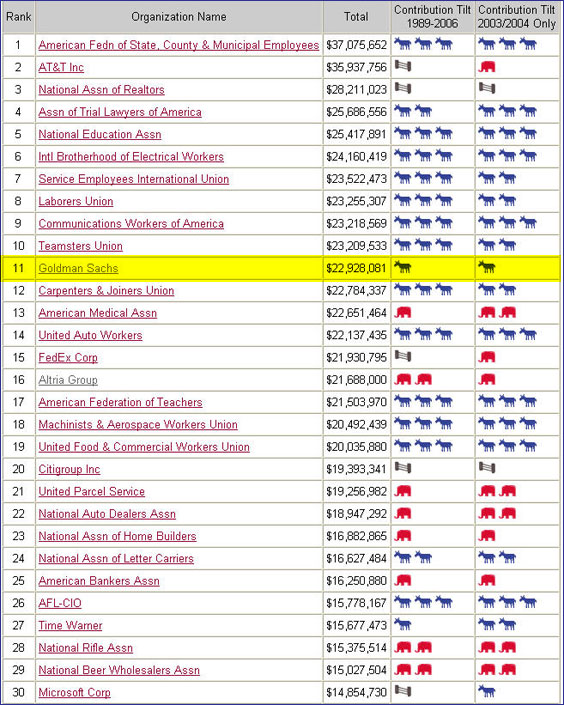The image size is (564, 705).
Task: Click the Rank column header
Action: (18, 17)
